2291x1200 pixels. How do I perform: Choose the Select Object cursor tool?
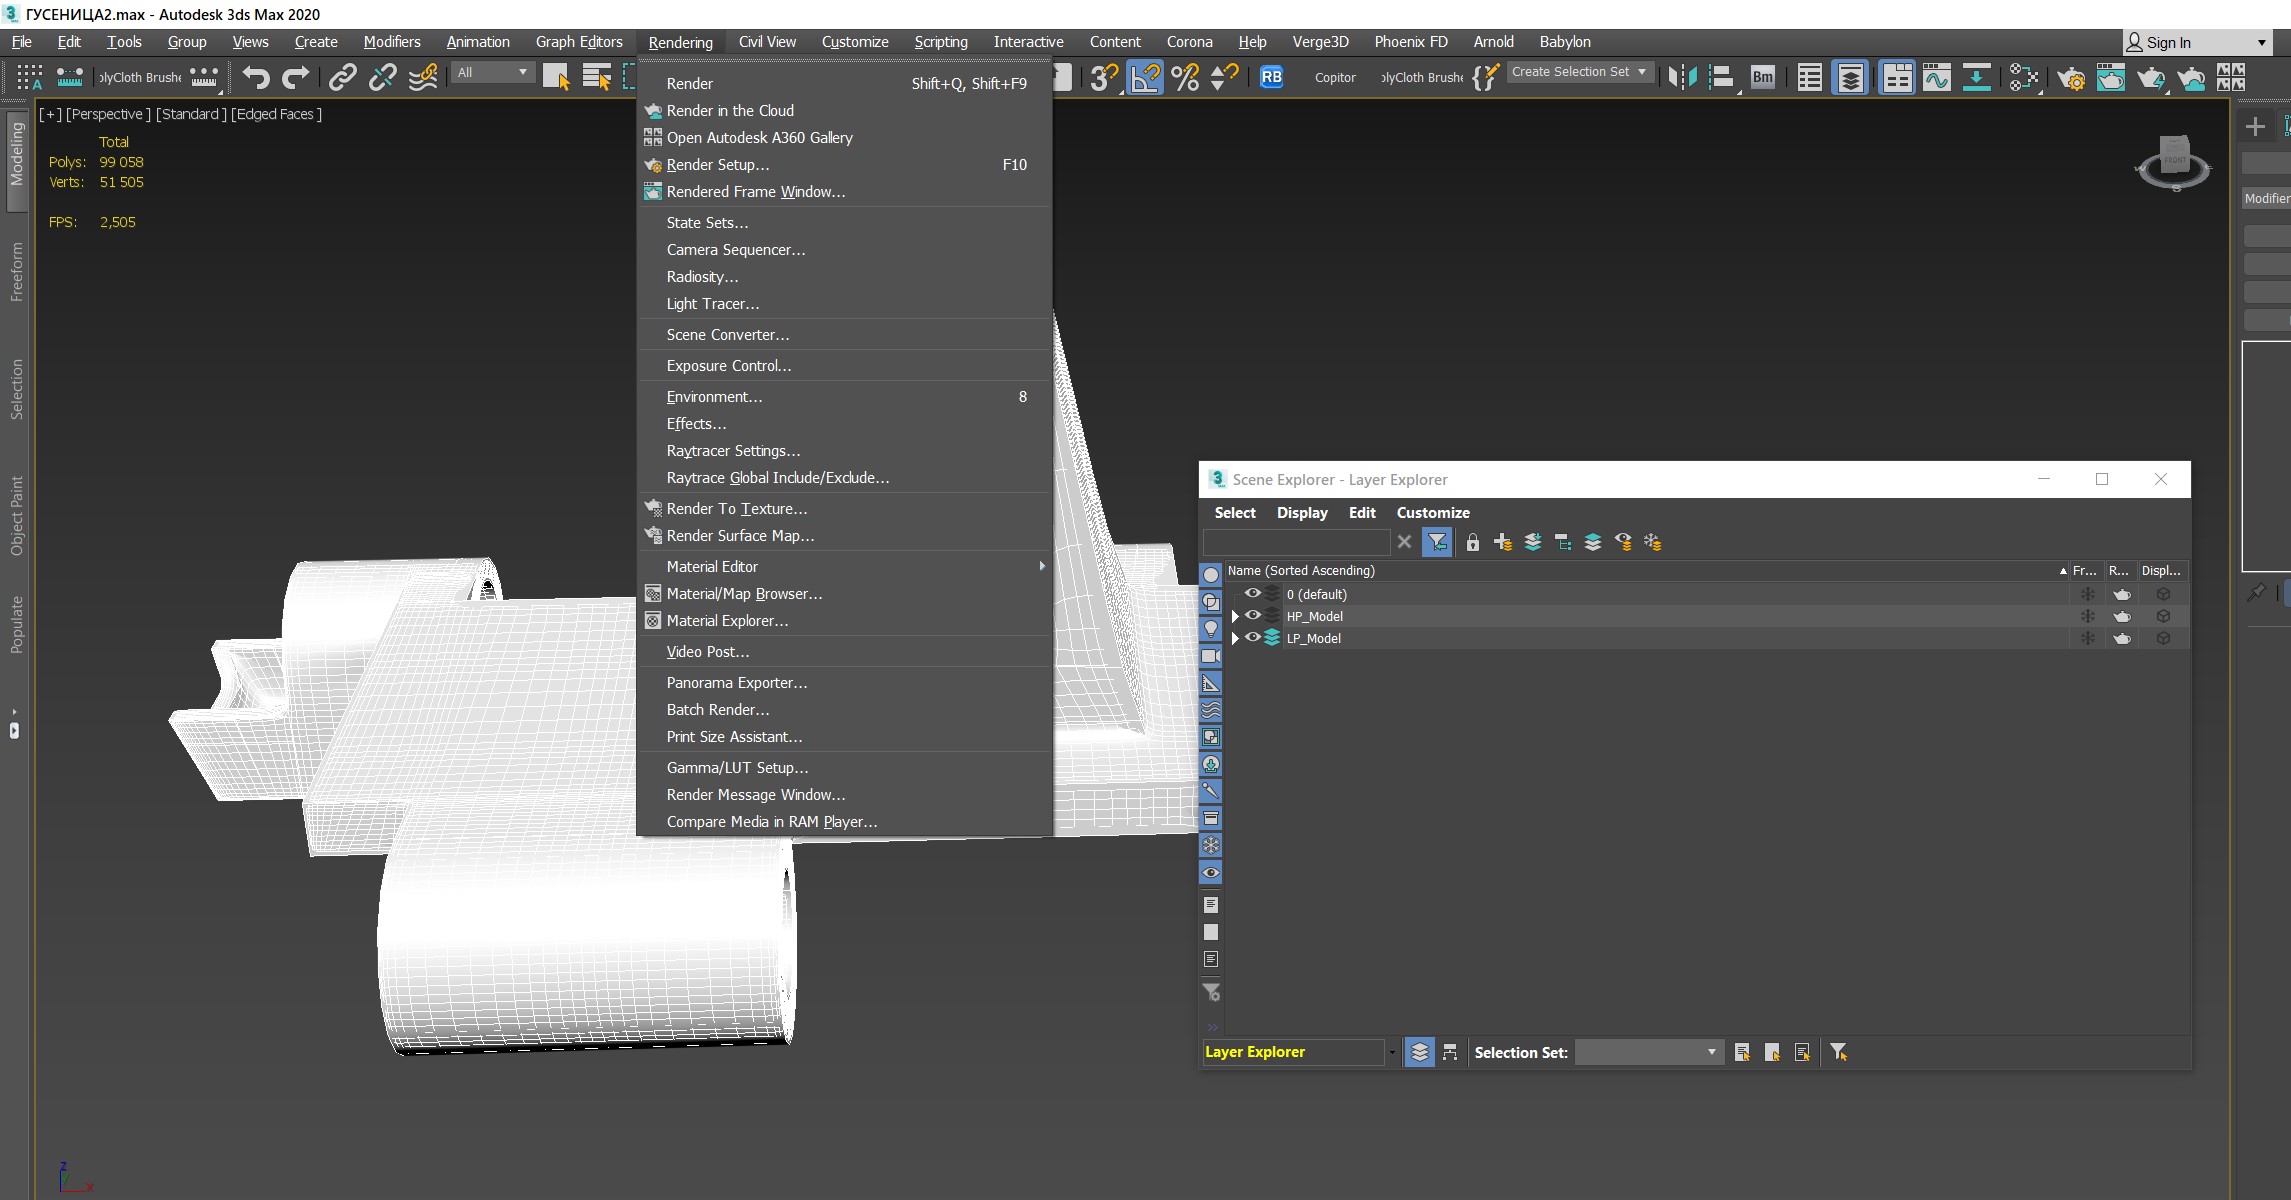[557, 77]
